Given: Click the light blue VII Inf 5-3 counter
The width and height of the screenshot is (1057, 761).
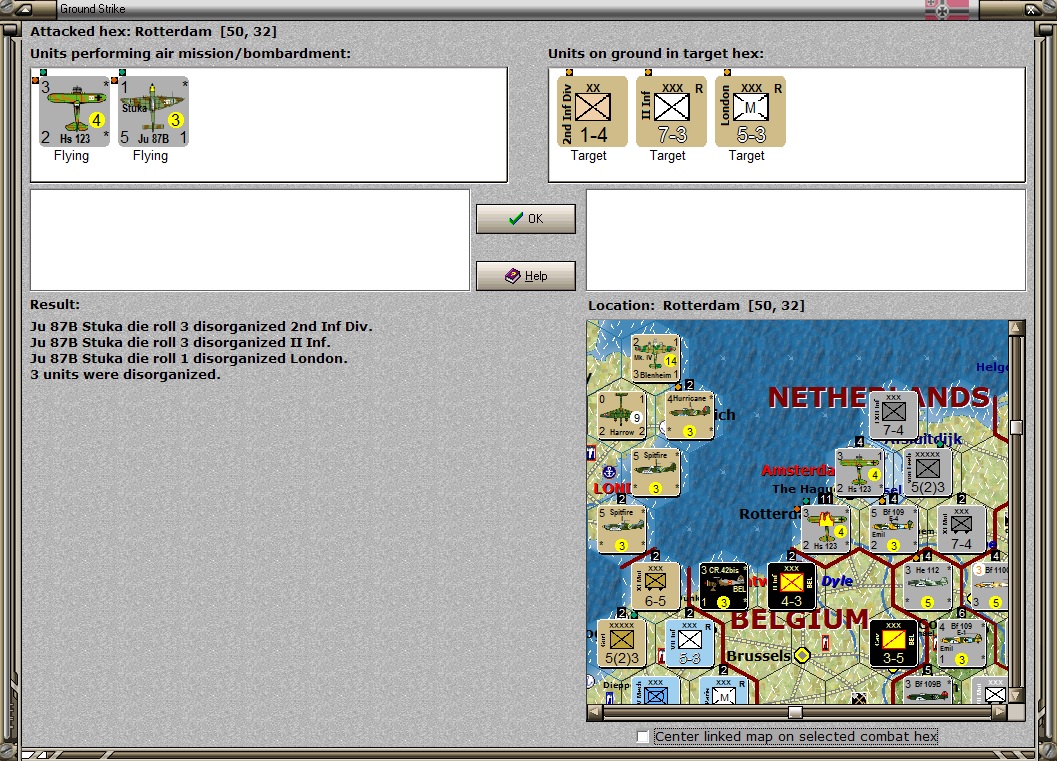Looking at the screenshot, I should 689,644.
